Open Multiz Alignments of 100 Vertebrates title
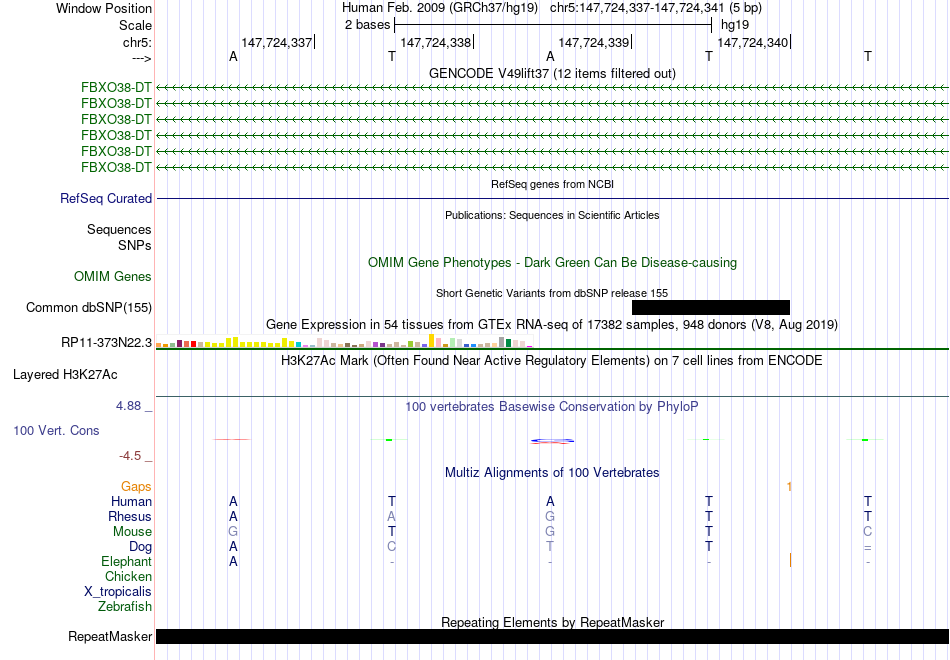This screenshot has width=950, height=660. 552,473
